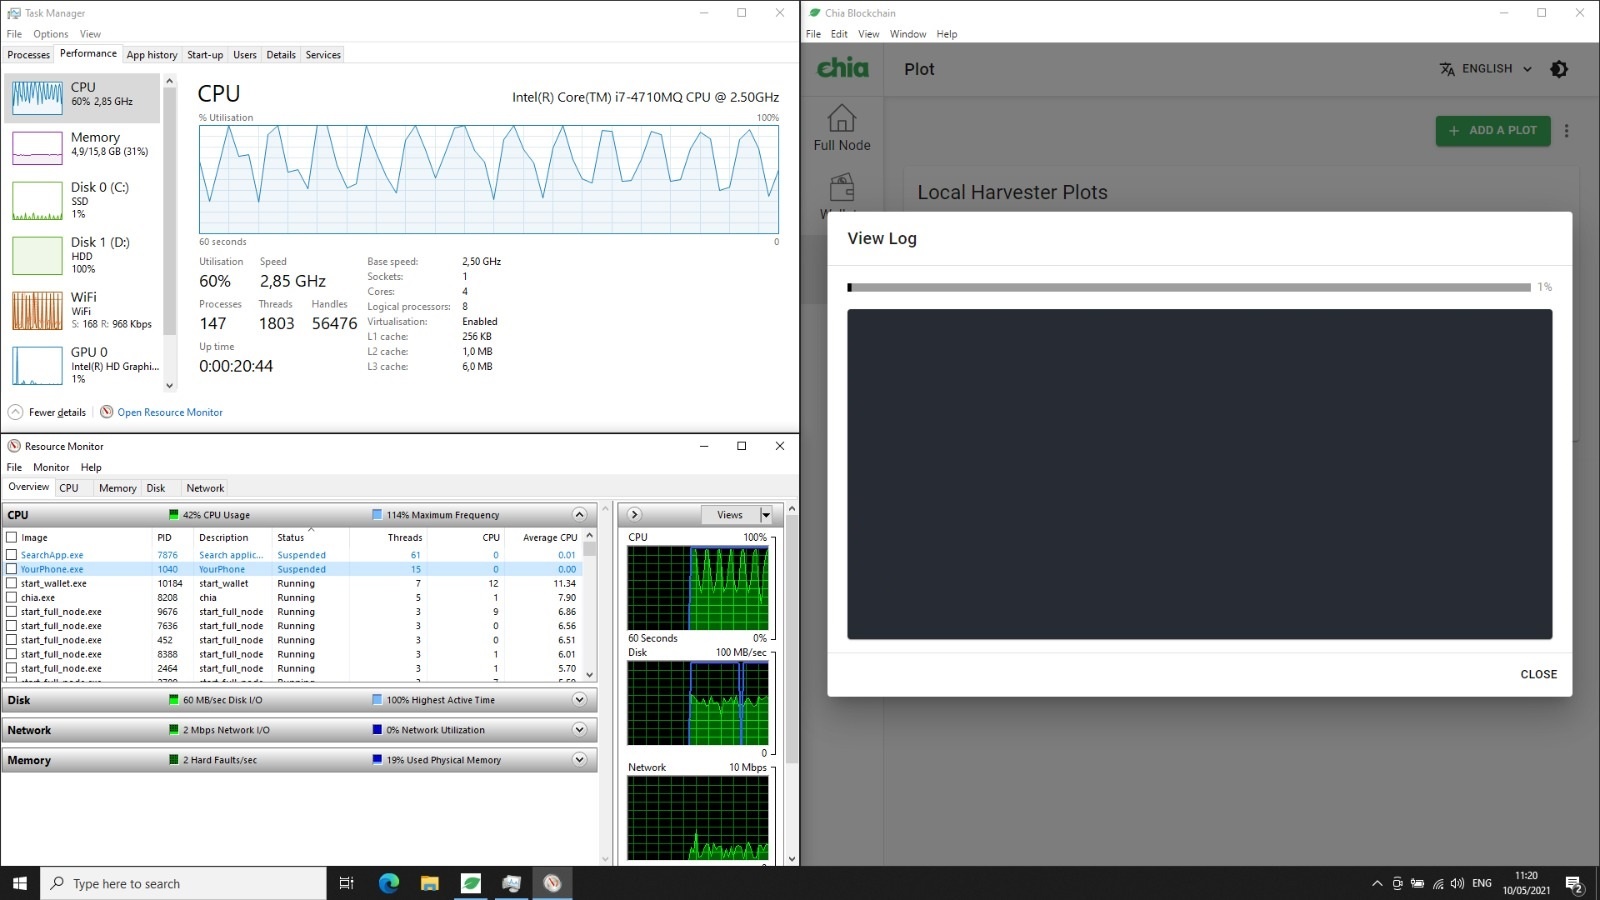
Task: Check the start_wallet.exe process checkbox
Action: pos(12,583)
